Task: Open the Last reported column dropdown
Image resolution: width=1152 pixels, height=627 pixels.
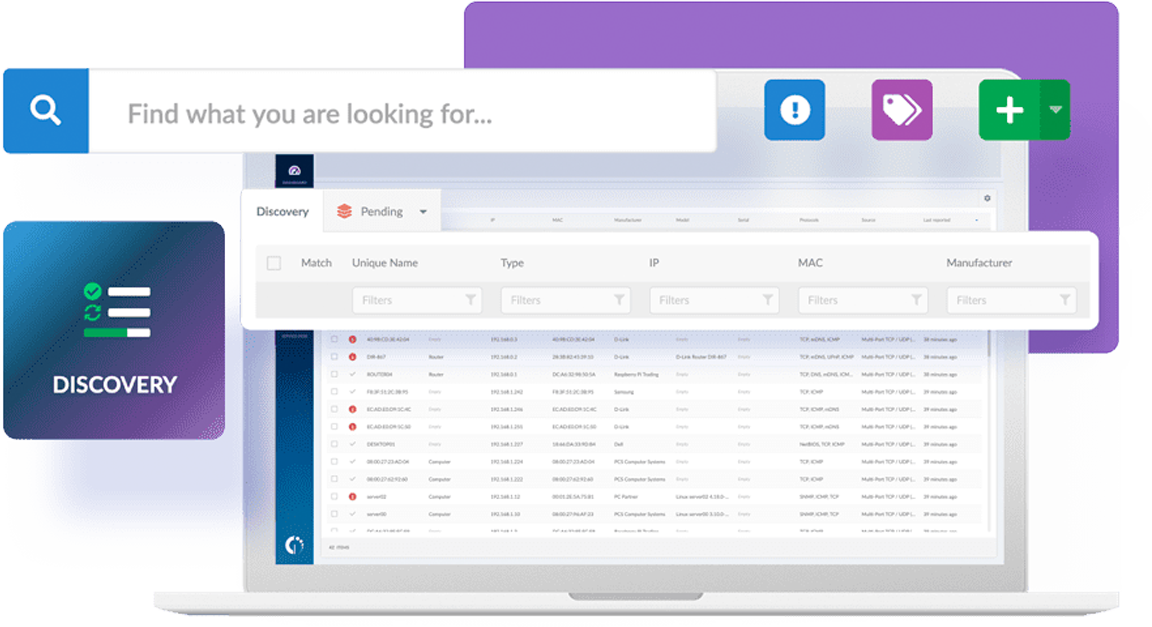Action: click(978, 220)
